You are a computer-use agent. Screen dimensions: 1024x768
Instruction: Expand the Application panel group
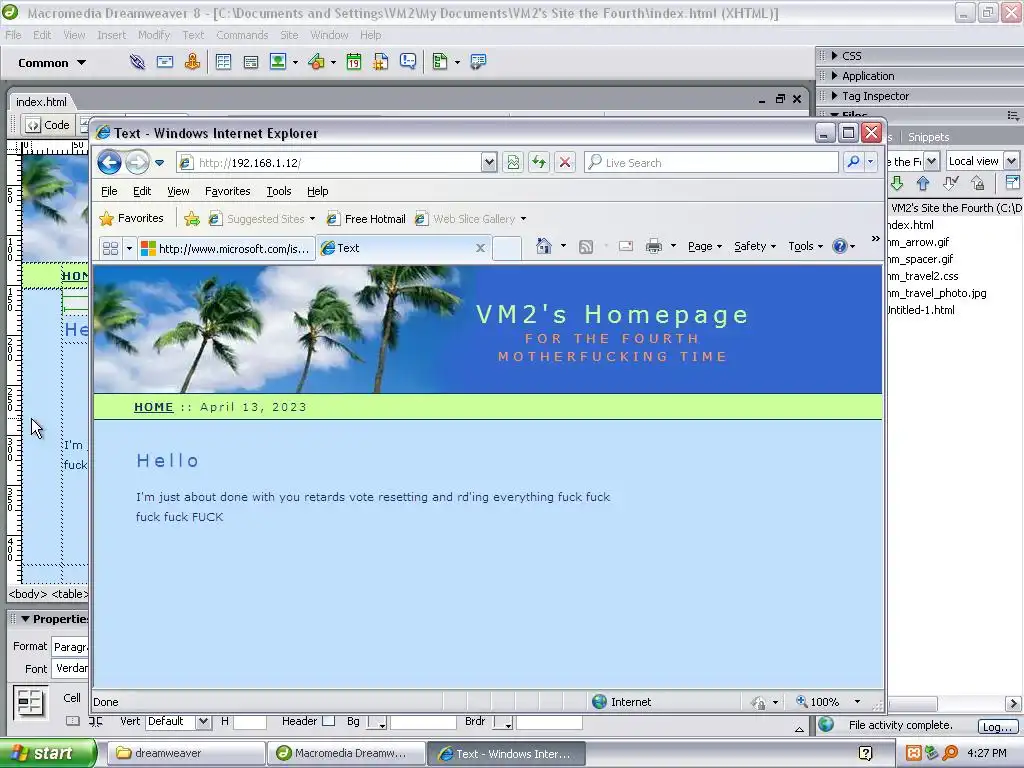(834, 76)
